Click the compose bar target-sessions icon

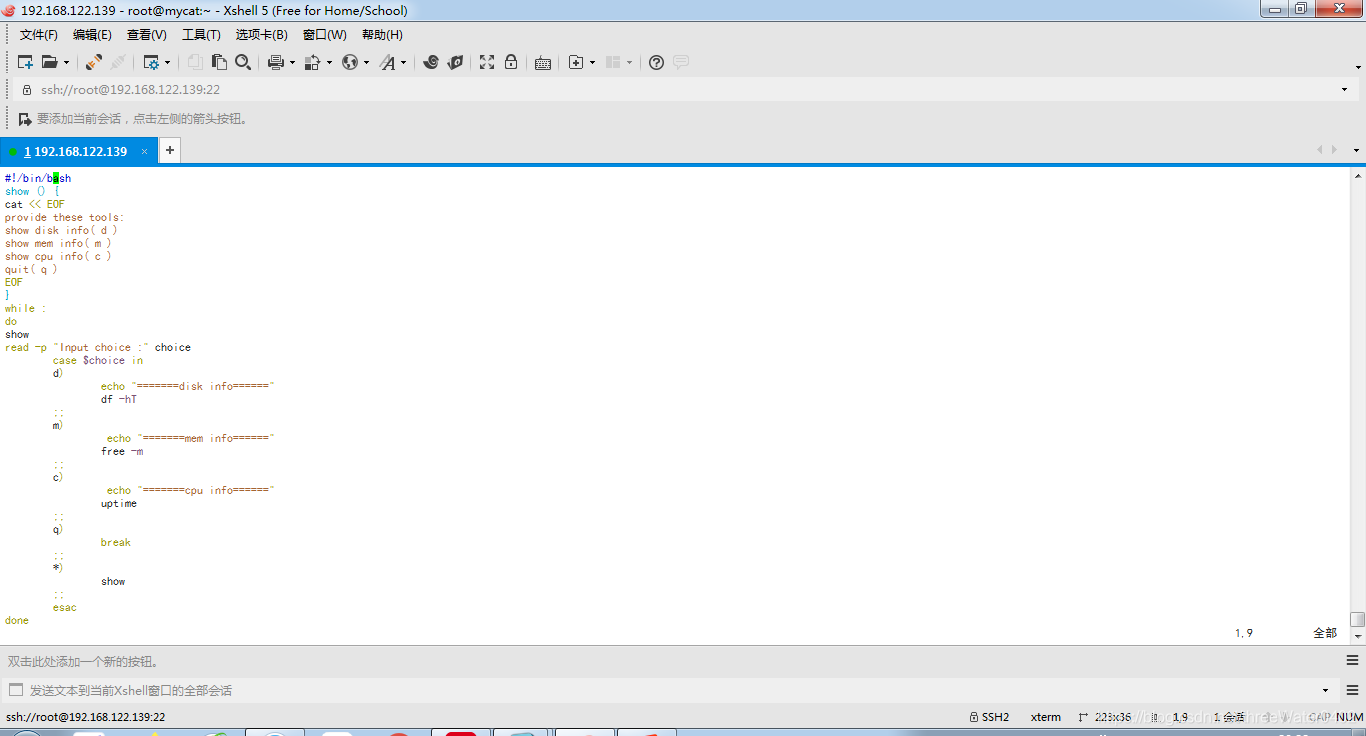pyautogui.click(x=15, y=690)
